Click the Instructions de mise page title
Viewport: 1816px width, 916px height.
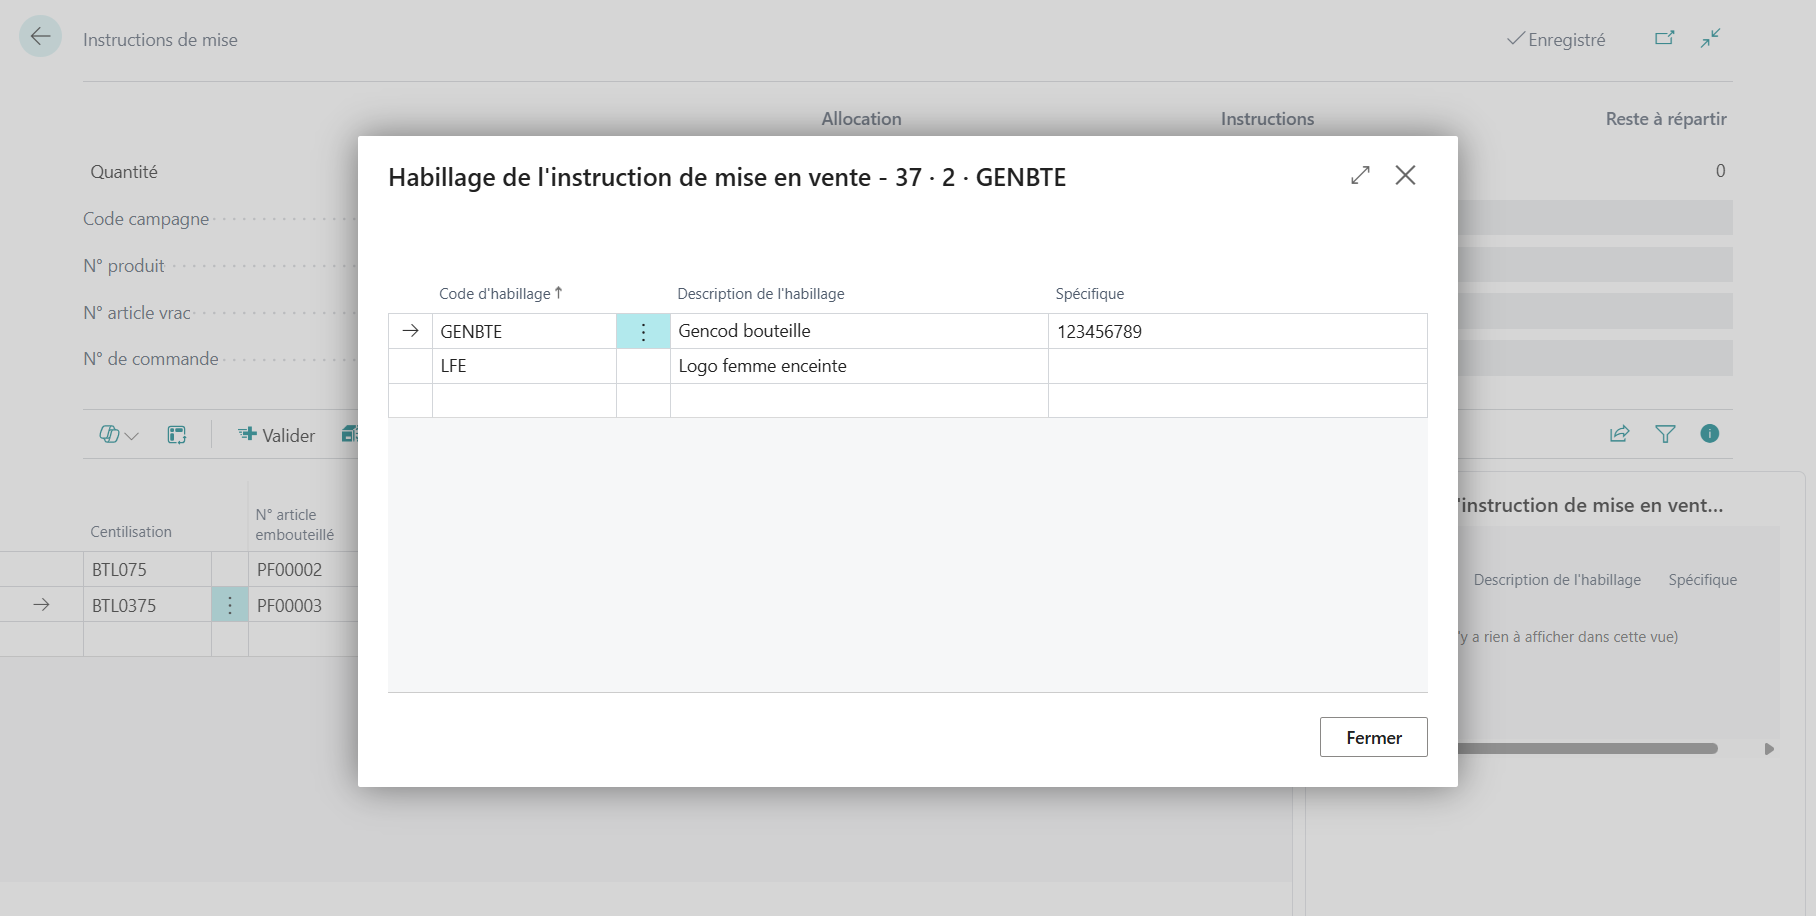tap(160, 40)
